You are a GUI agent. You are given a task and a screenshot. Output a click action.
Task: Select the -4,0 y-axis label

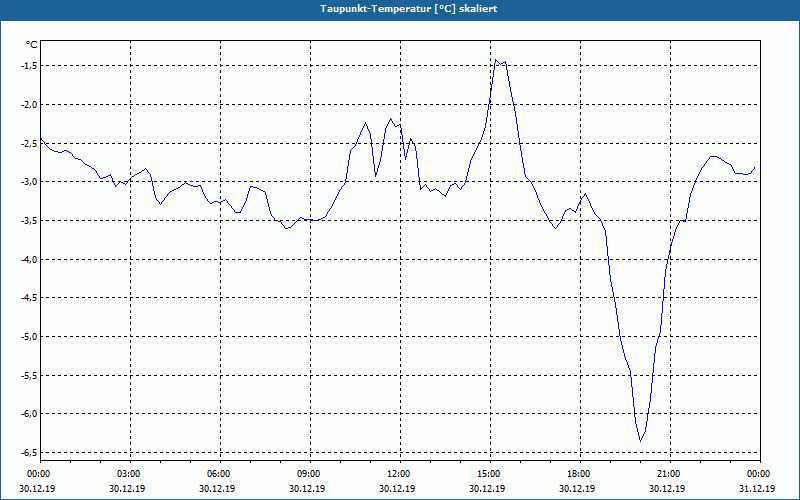pyautogui.click(x=29, y=259)
